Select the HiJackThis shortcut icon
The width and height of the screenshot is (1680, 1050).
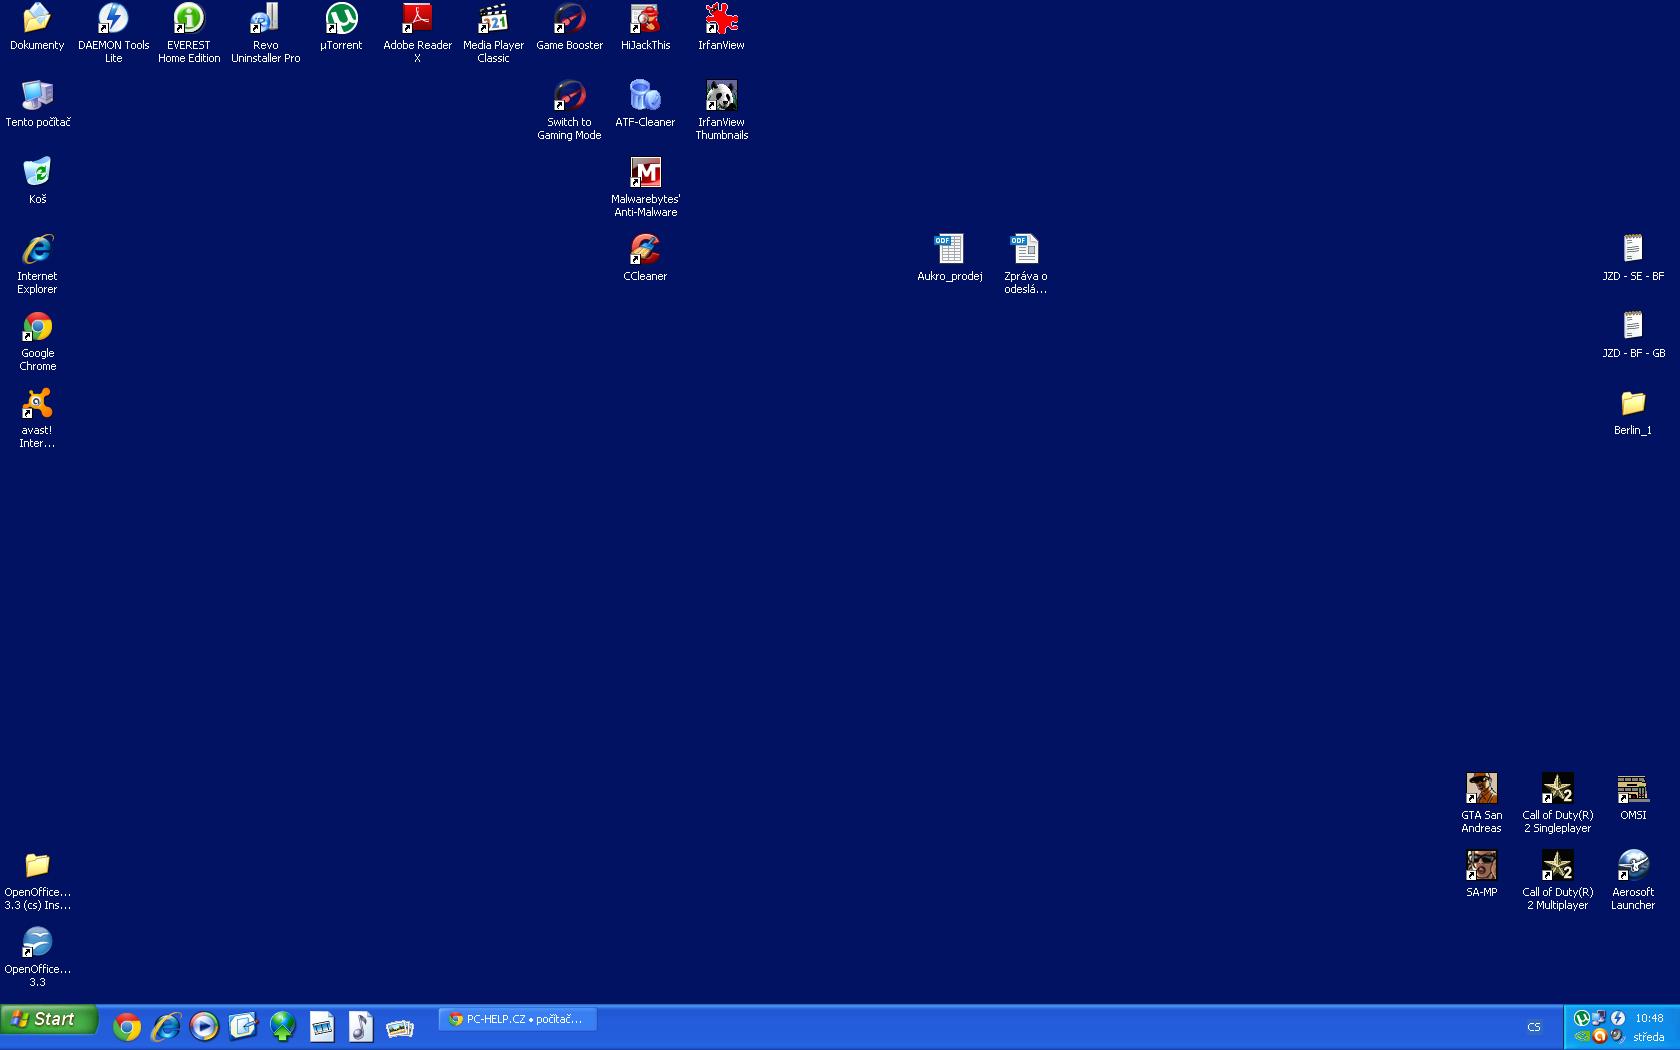645,19
